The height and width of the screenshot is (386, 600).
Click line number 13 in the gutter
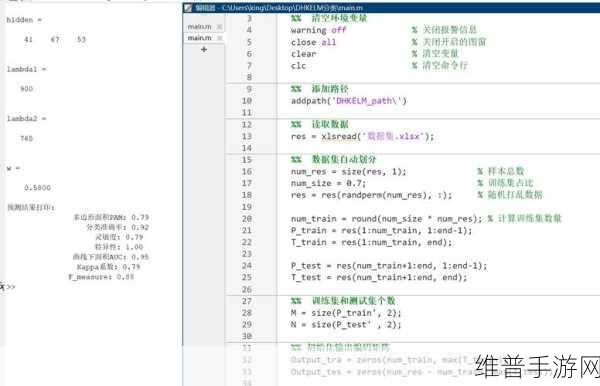point(247,137)
